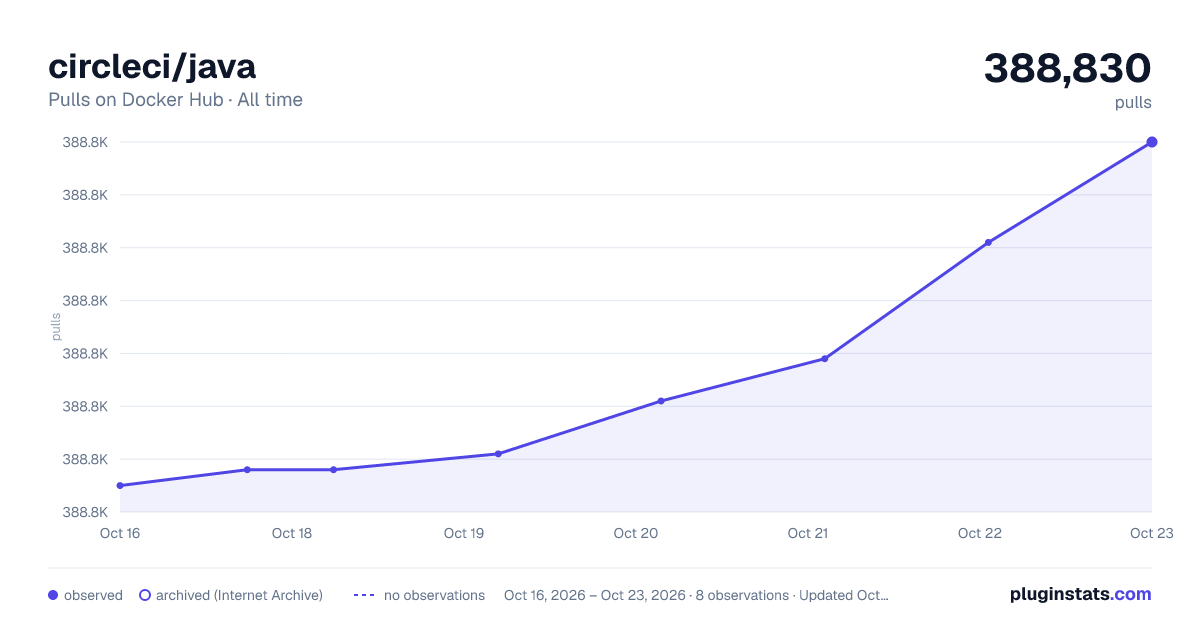Click the filled 'observed' legend marker
Viewport: 1200px width, 630px height.
tap(53, 595)
